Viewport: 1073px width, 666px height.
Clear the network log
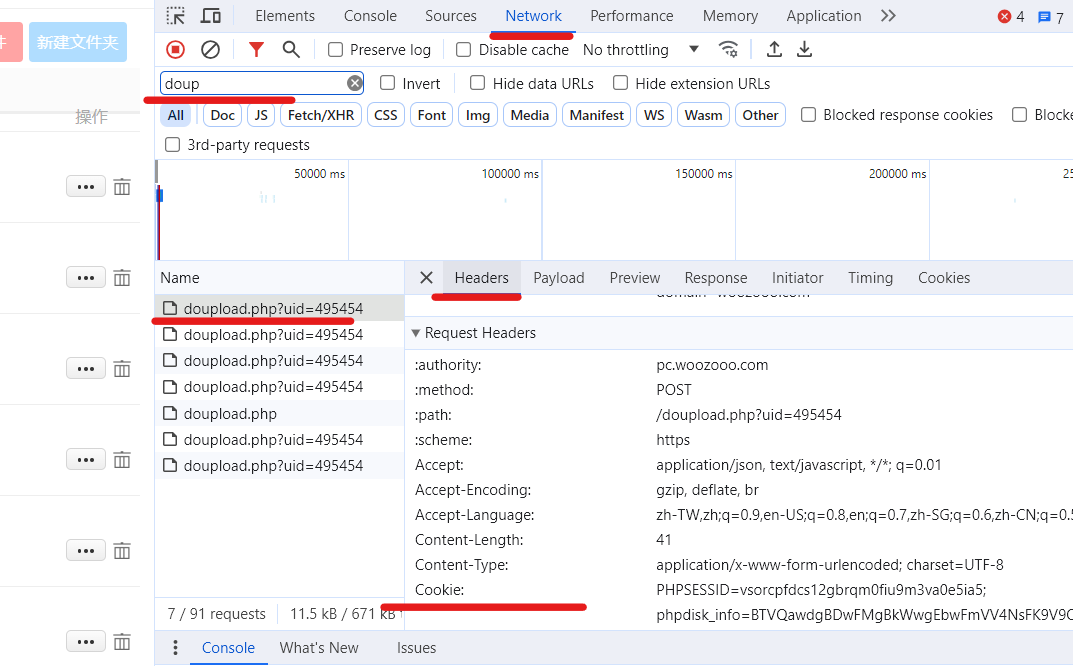(x=210, y=49)
